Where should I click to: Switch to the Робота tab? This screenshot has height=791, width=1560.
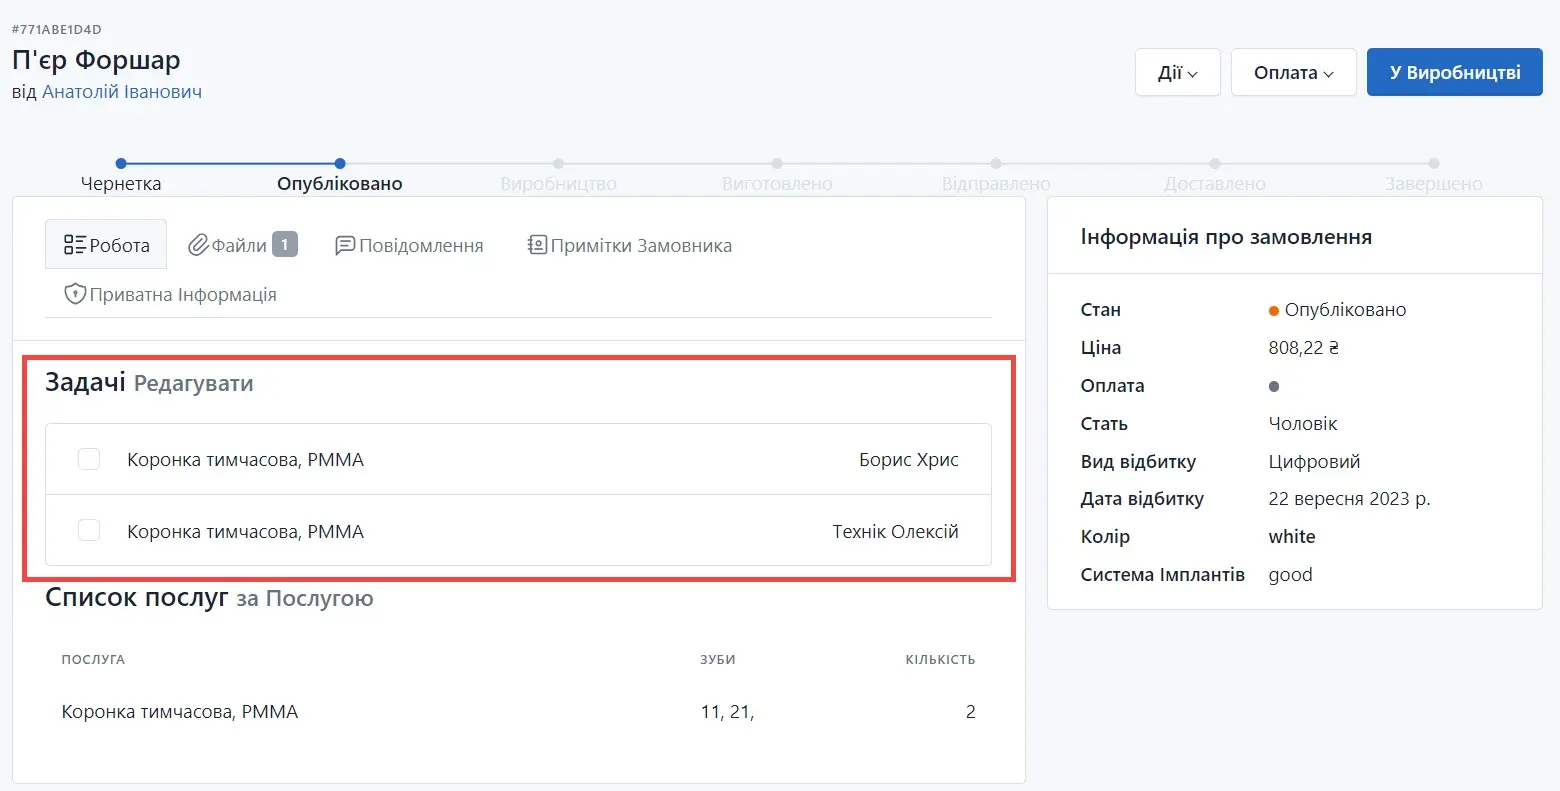[106, 245]
